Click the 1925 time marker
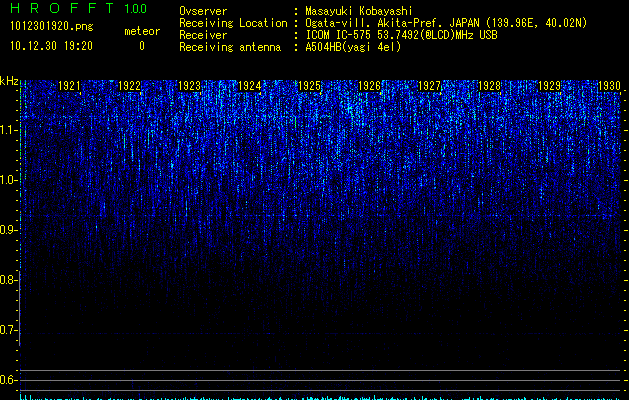Screen dimensions: 629x400 (310, 86)
